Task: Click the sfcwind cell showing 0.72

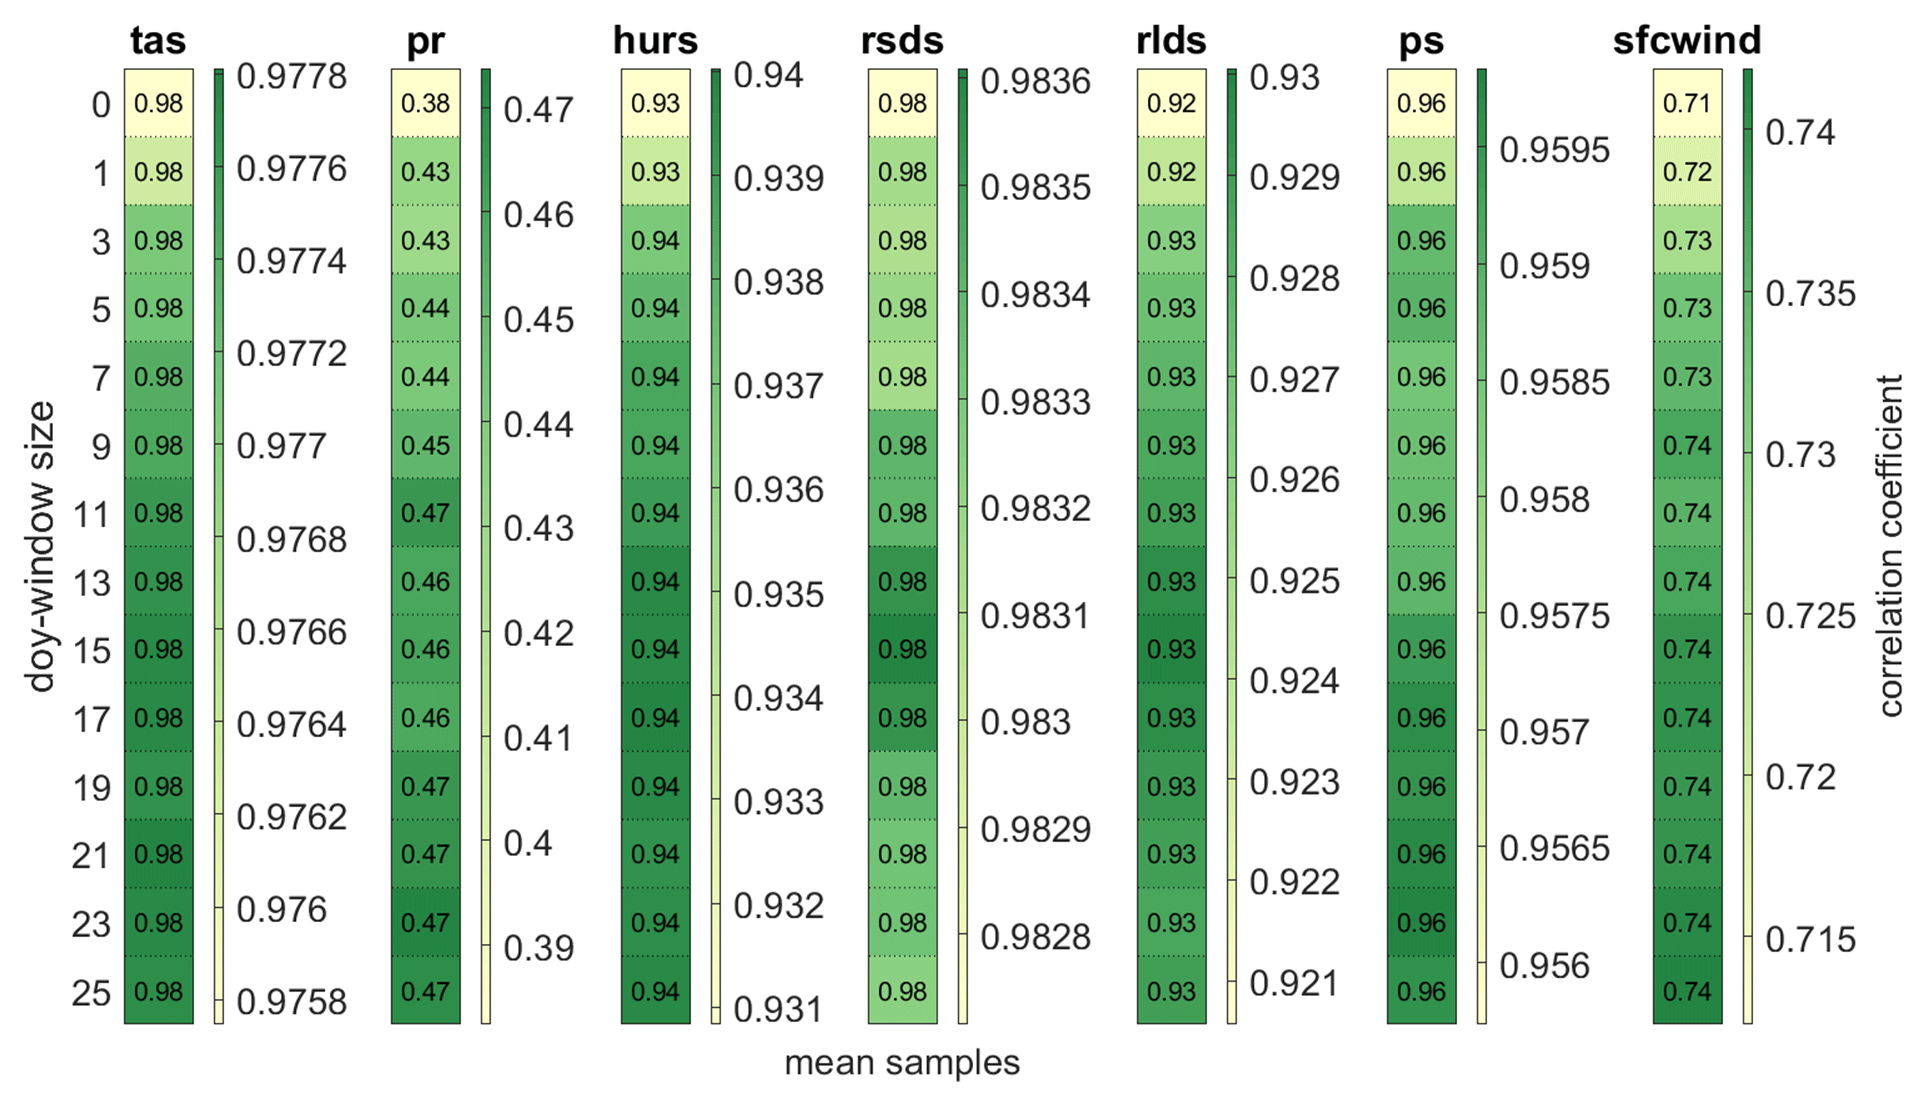Action: tap(1687, 171)
